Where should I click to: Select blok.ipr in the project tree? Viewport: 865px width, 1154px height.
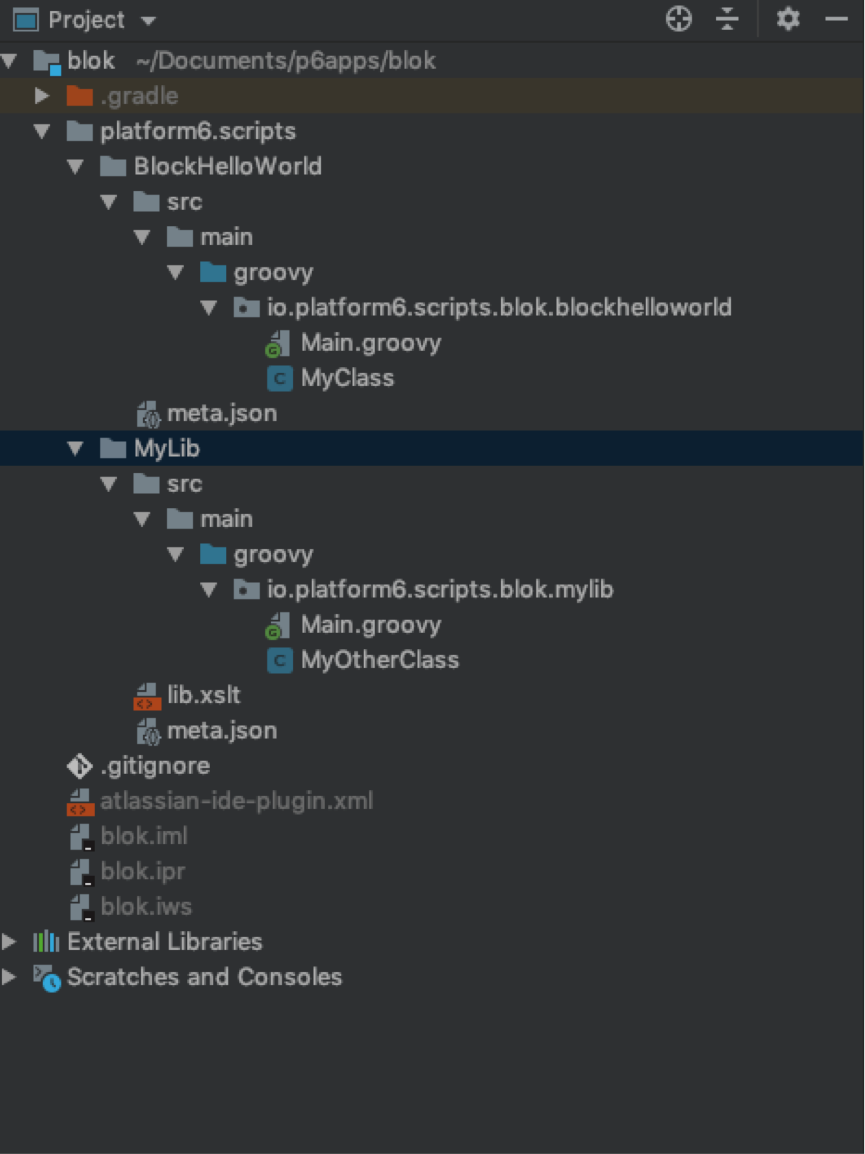pos(144,871)
